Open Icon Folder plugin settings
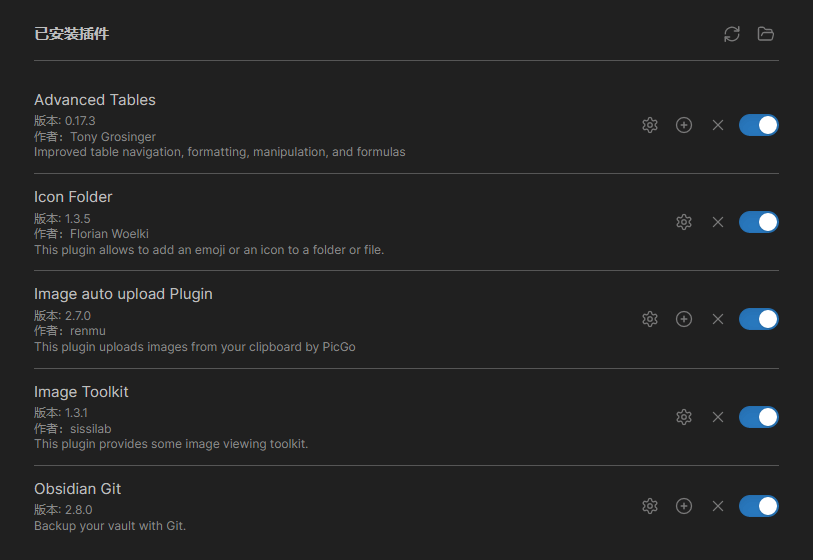This screenshot has width=813, height=560. click(684, 222)
